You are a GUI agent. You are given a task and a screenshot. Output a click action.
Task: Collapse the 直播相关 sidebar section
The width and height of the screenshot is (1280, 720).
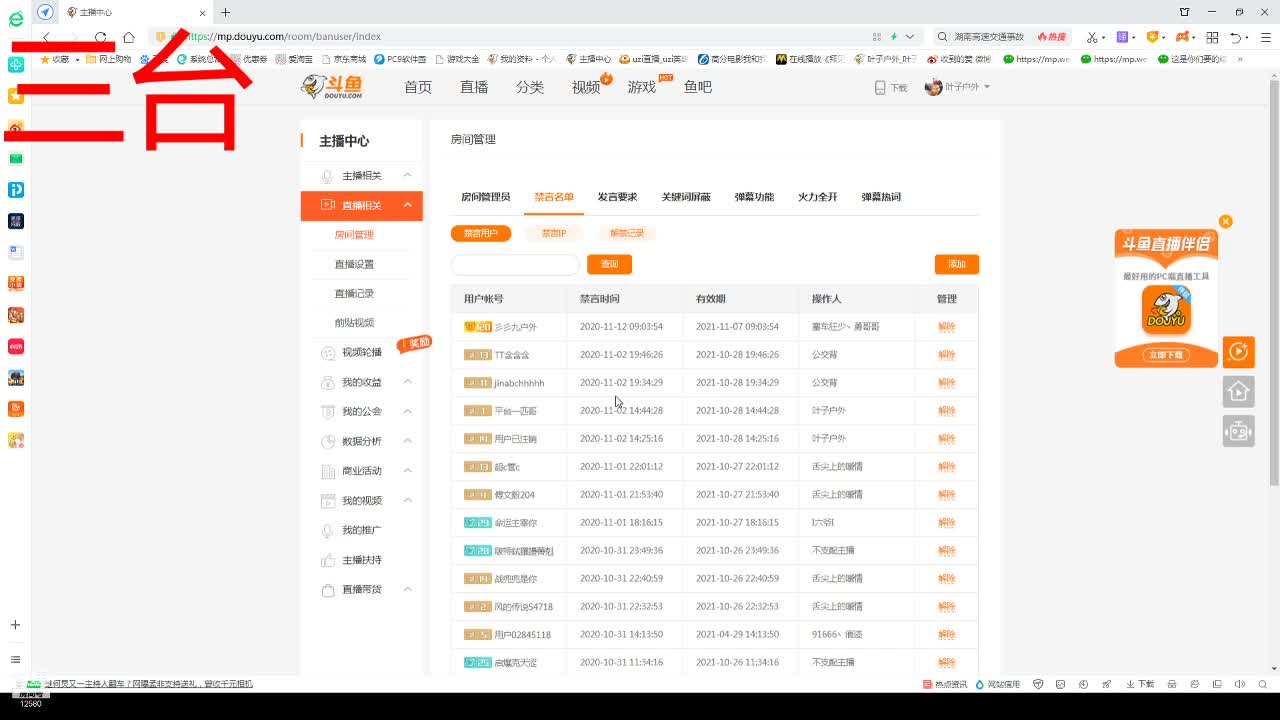pos(361,205)
